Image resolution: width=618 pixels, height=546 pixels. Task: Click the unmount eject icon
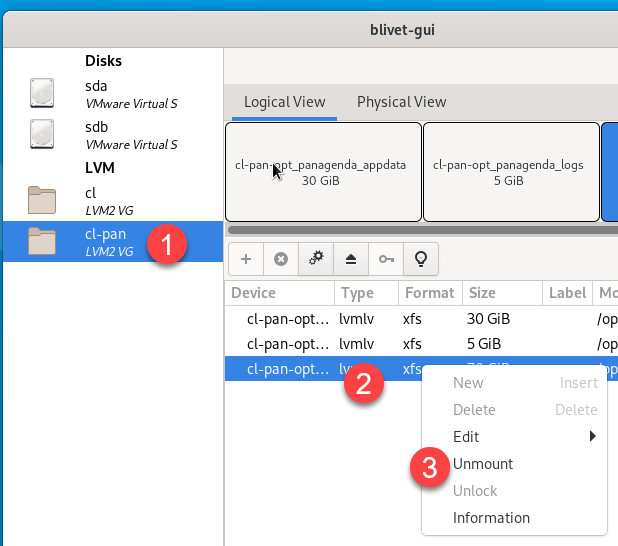(x=351, y=259)
